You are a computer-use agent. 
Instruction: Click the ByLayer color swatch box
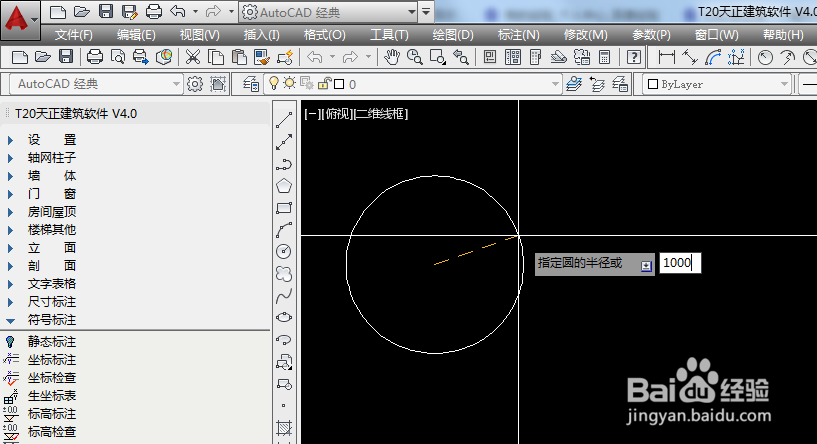pos(653,84)
